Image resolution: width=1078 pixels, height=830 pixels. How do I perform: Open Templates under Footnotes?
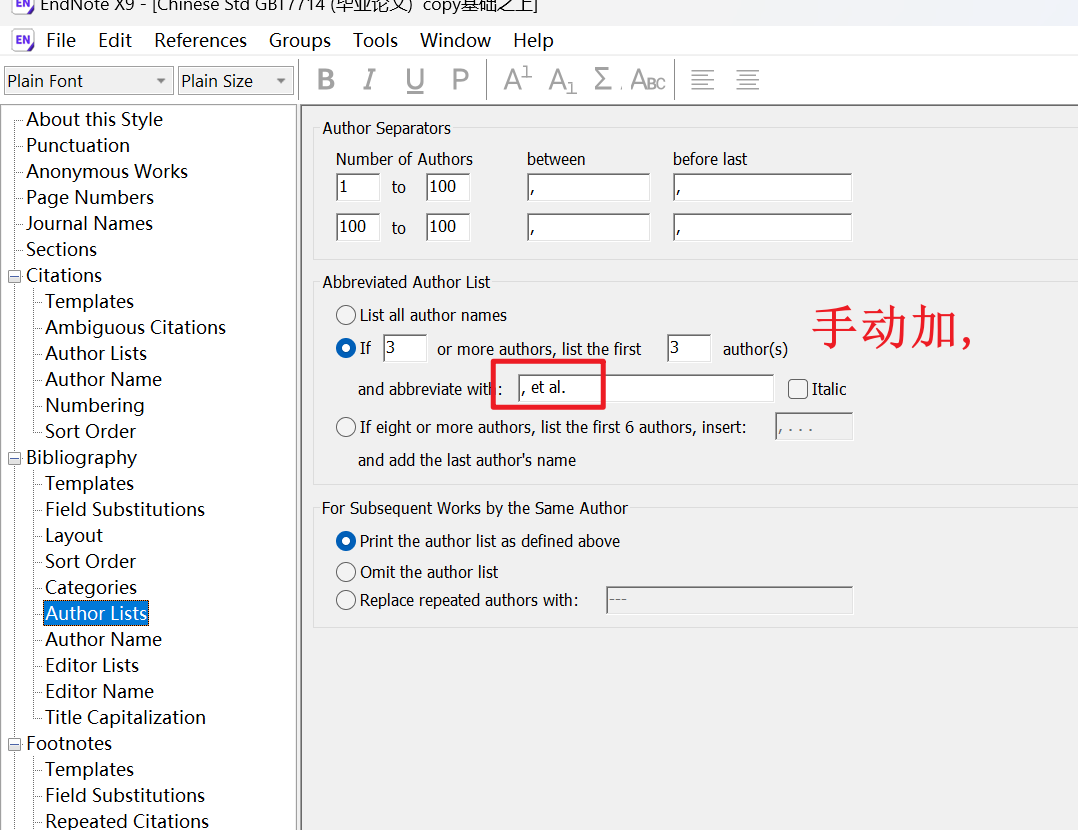tap(89, 769)
